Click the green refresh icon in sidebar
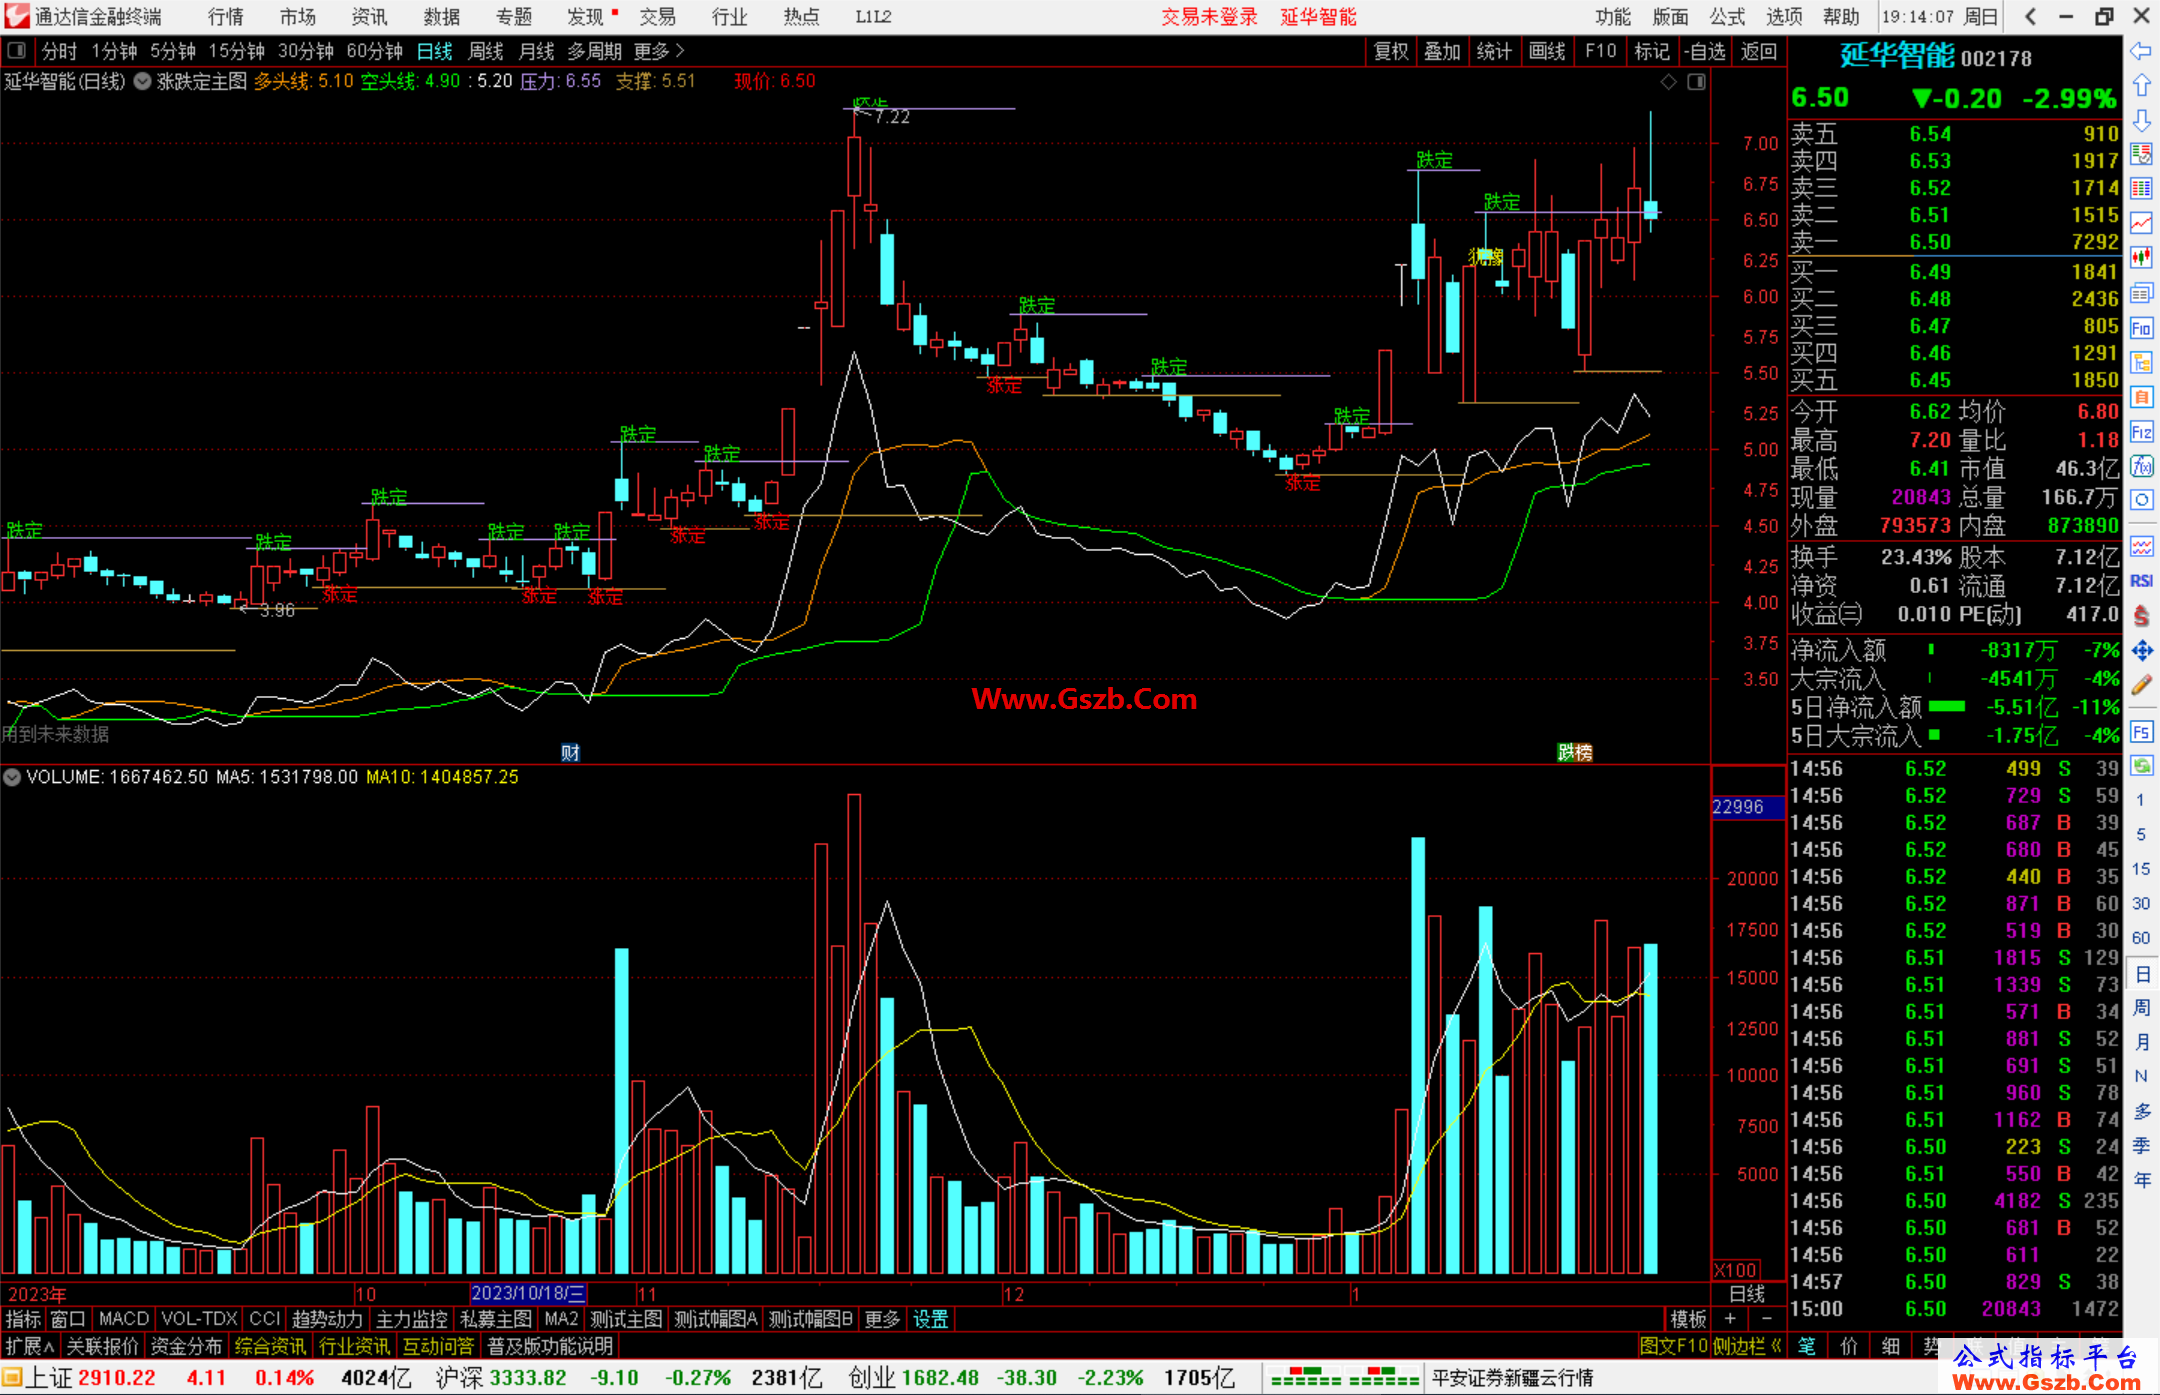Screen dimensions: 2160x1395 click(x=2141, y=766)
